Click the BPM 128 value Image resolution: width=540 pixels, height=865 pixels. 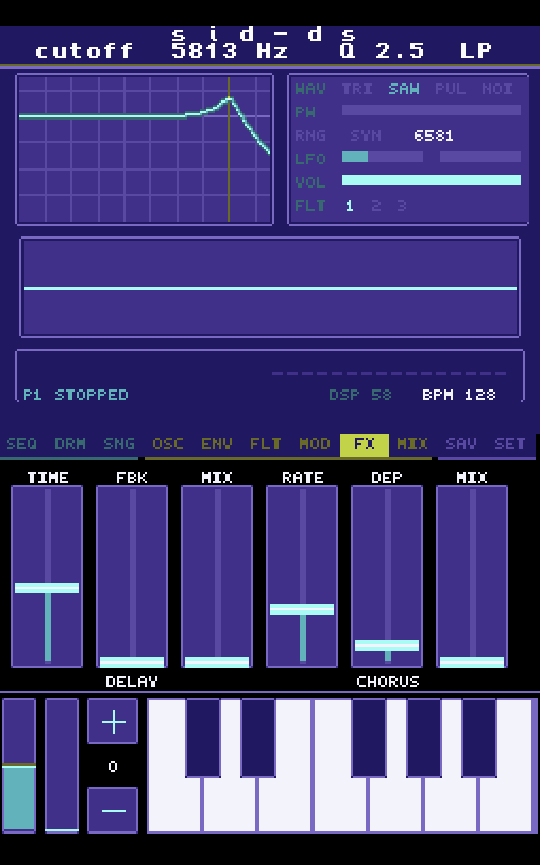[458, 395]
